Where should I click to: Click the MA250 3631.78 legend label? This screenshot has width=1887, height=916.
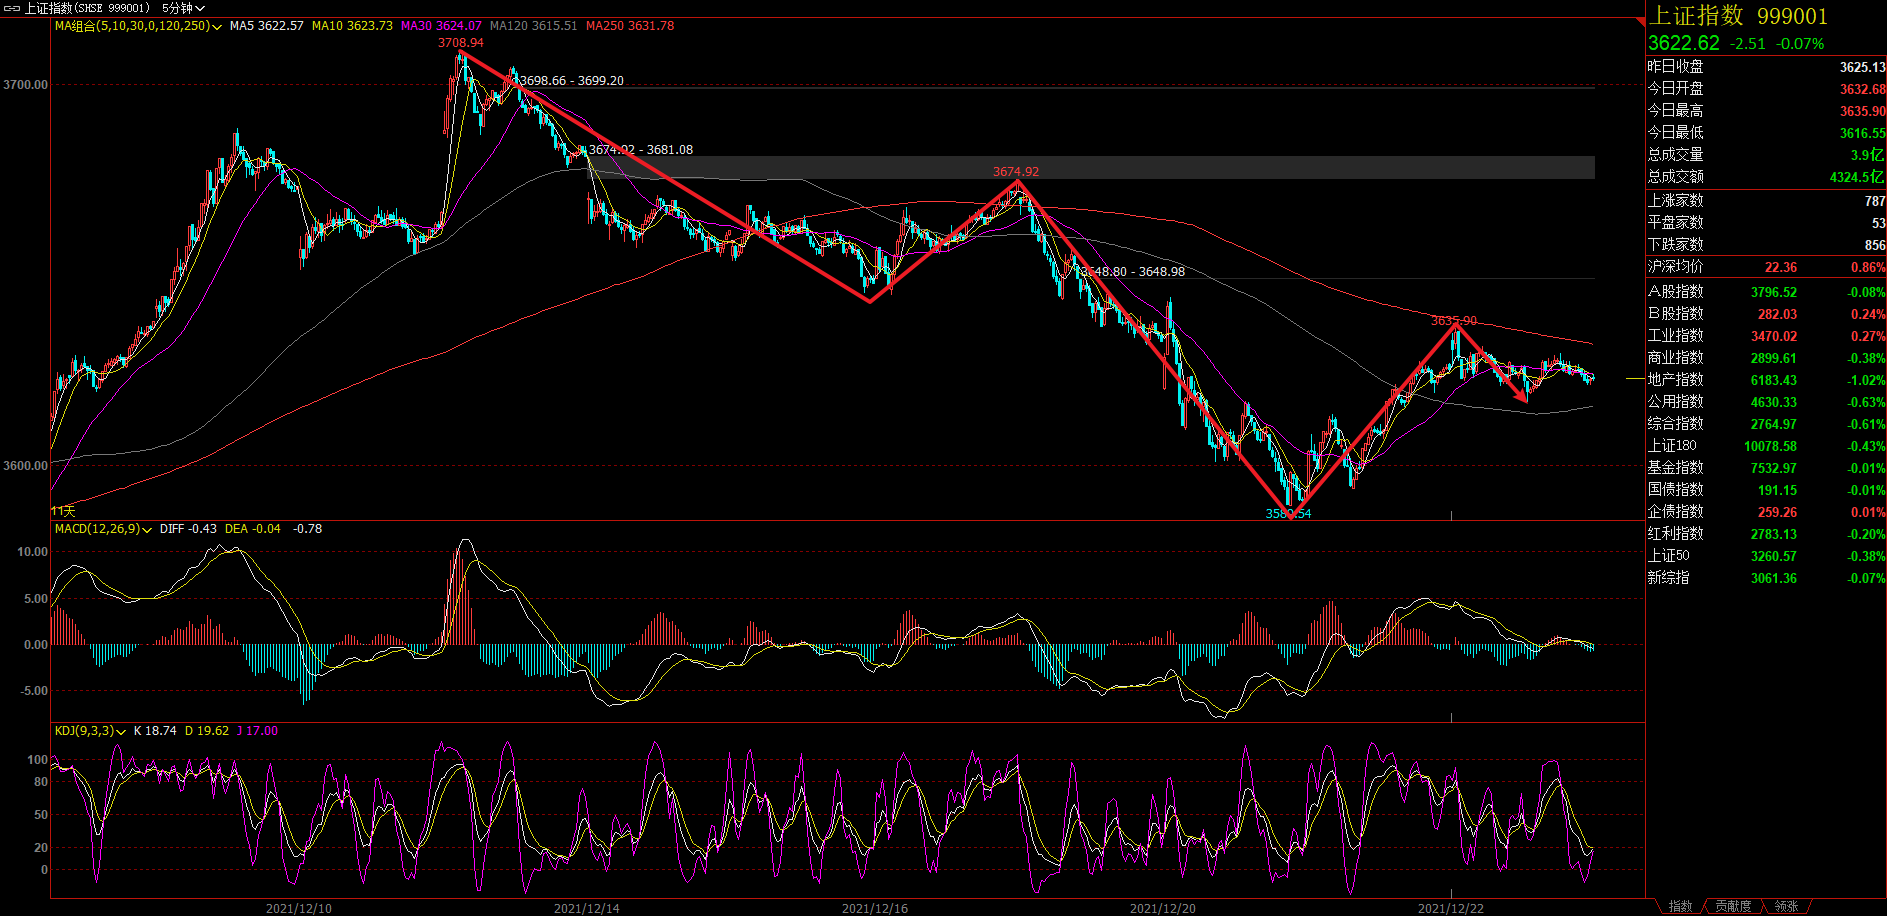click(630, 26)
